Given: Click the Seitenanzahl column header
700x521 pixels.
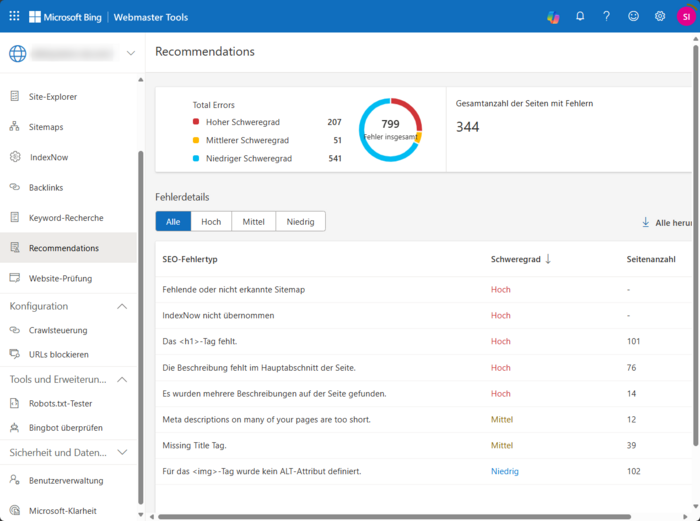Looking at the screenshot, I should point(651,259).
